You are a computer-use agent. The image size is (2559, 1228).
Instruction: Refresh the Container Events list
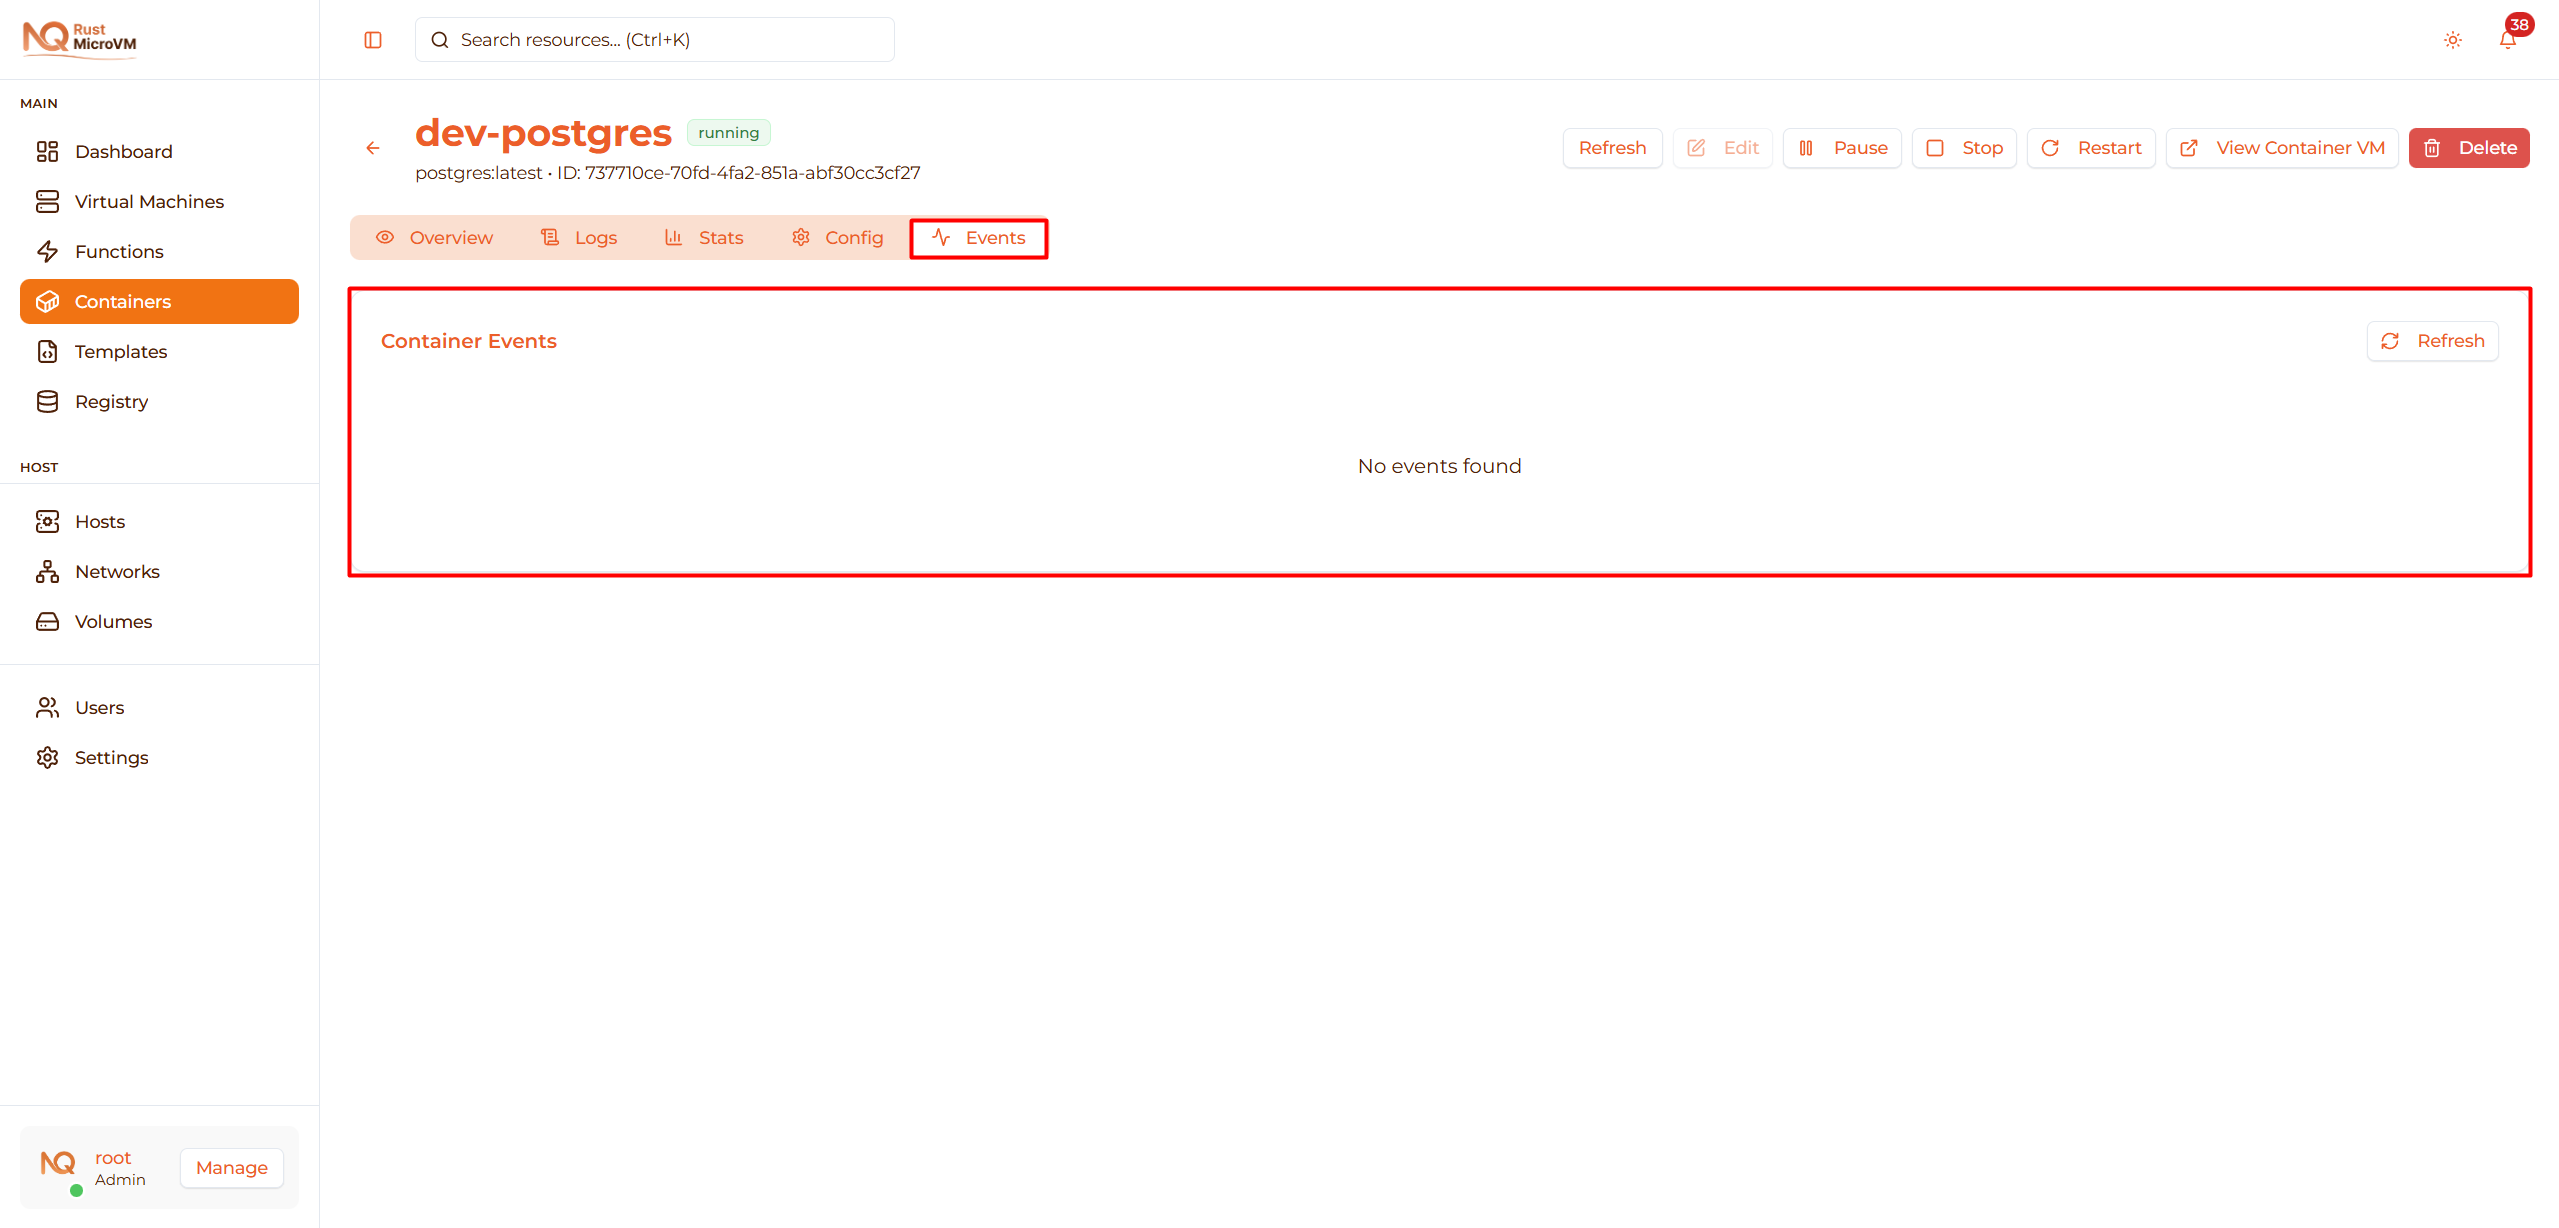click(2432, 340)
